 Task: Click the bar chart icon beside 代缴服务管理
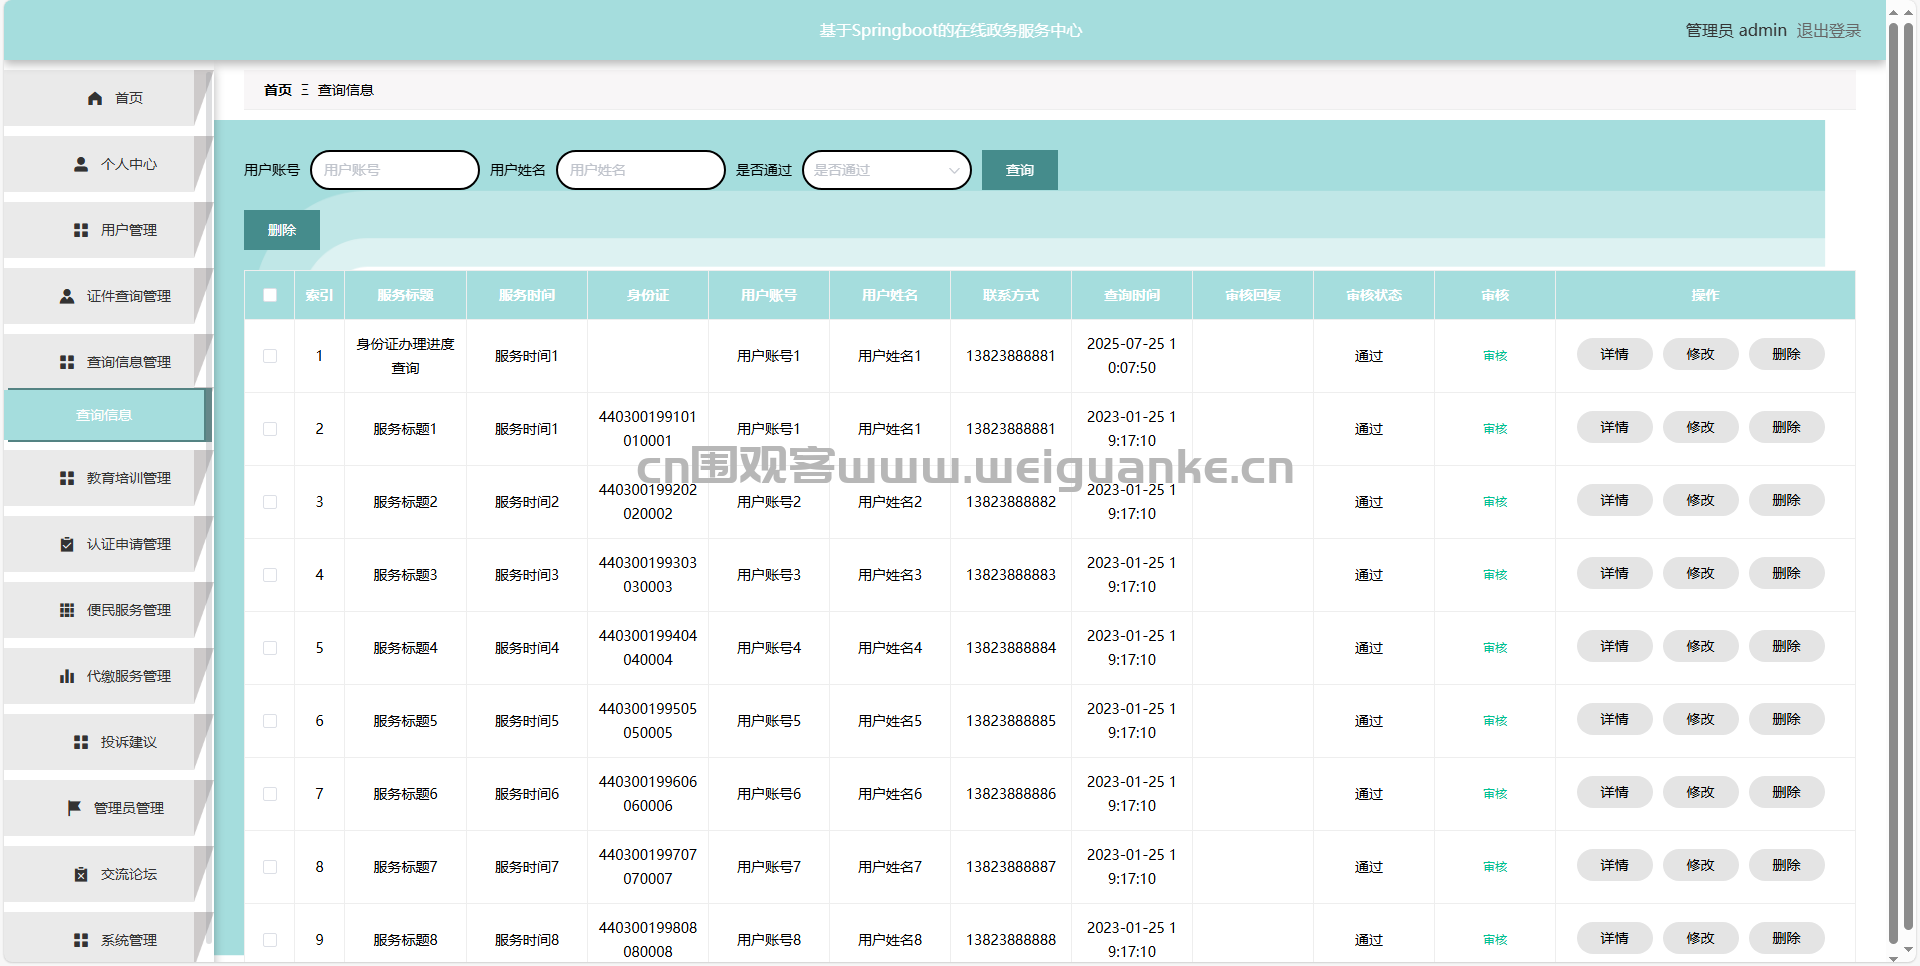67,676
